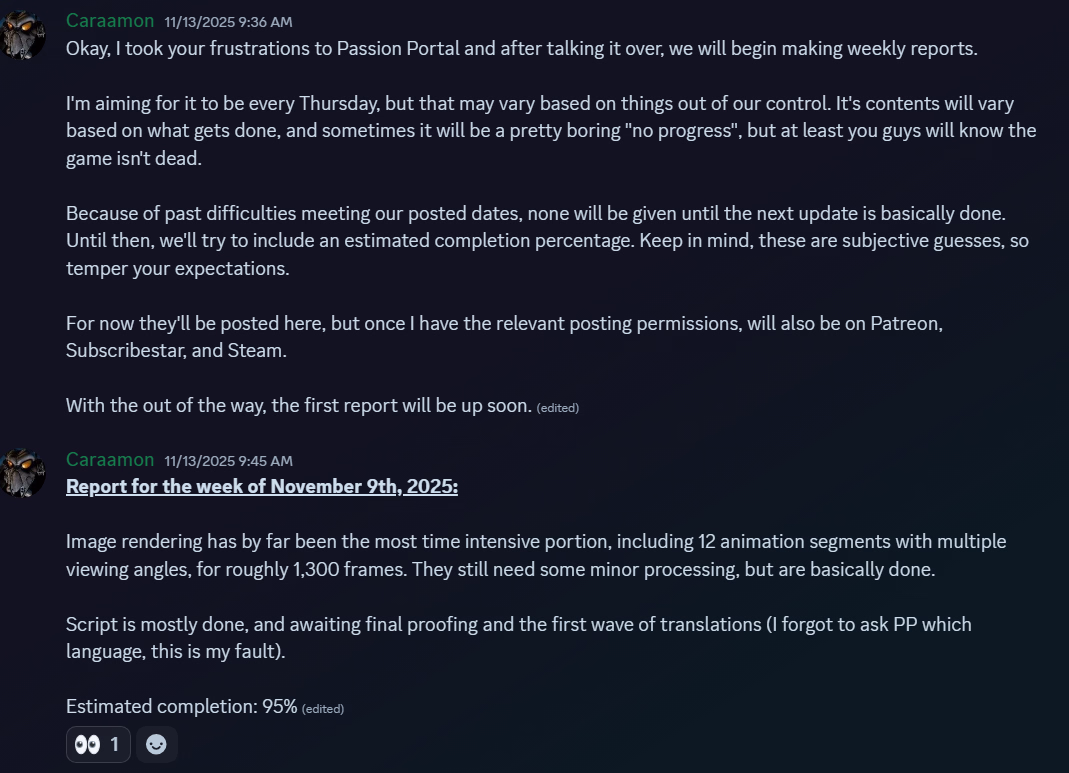Click the line "With the out of the way"

click(298, 405)
